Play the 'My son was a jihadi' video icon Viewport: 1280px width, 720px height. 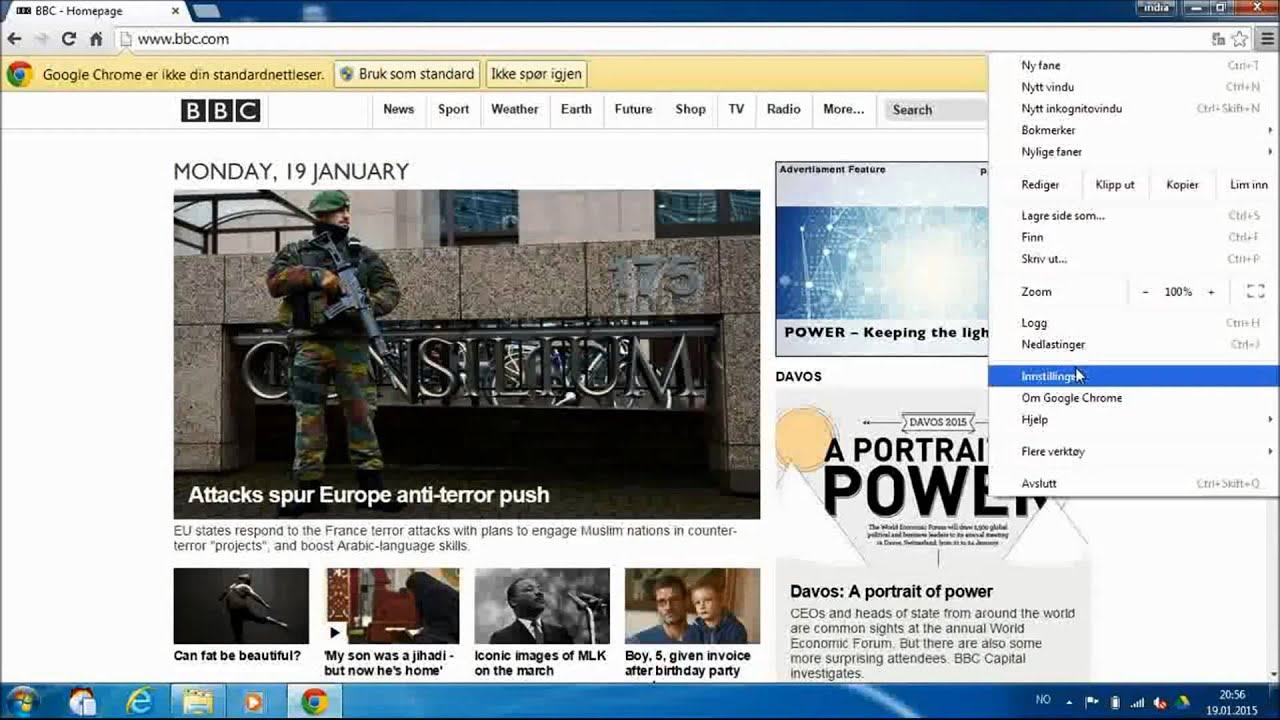pyautogui.click(x=334, y=632)
